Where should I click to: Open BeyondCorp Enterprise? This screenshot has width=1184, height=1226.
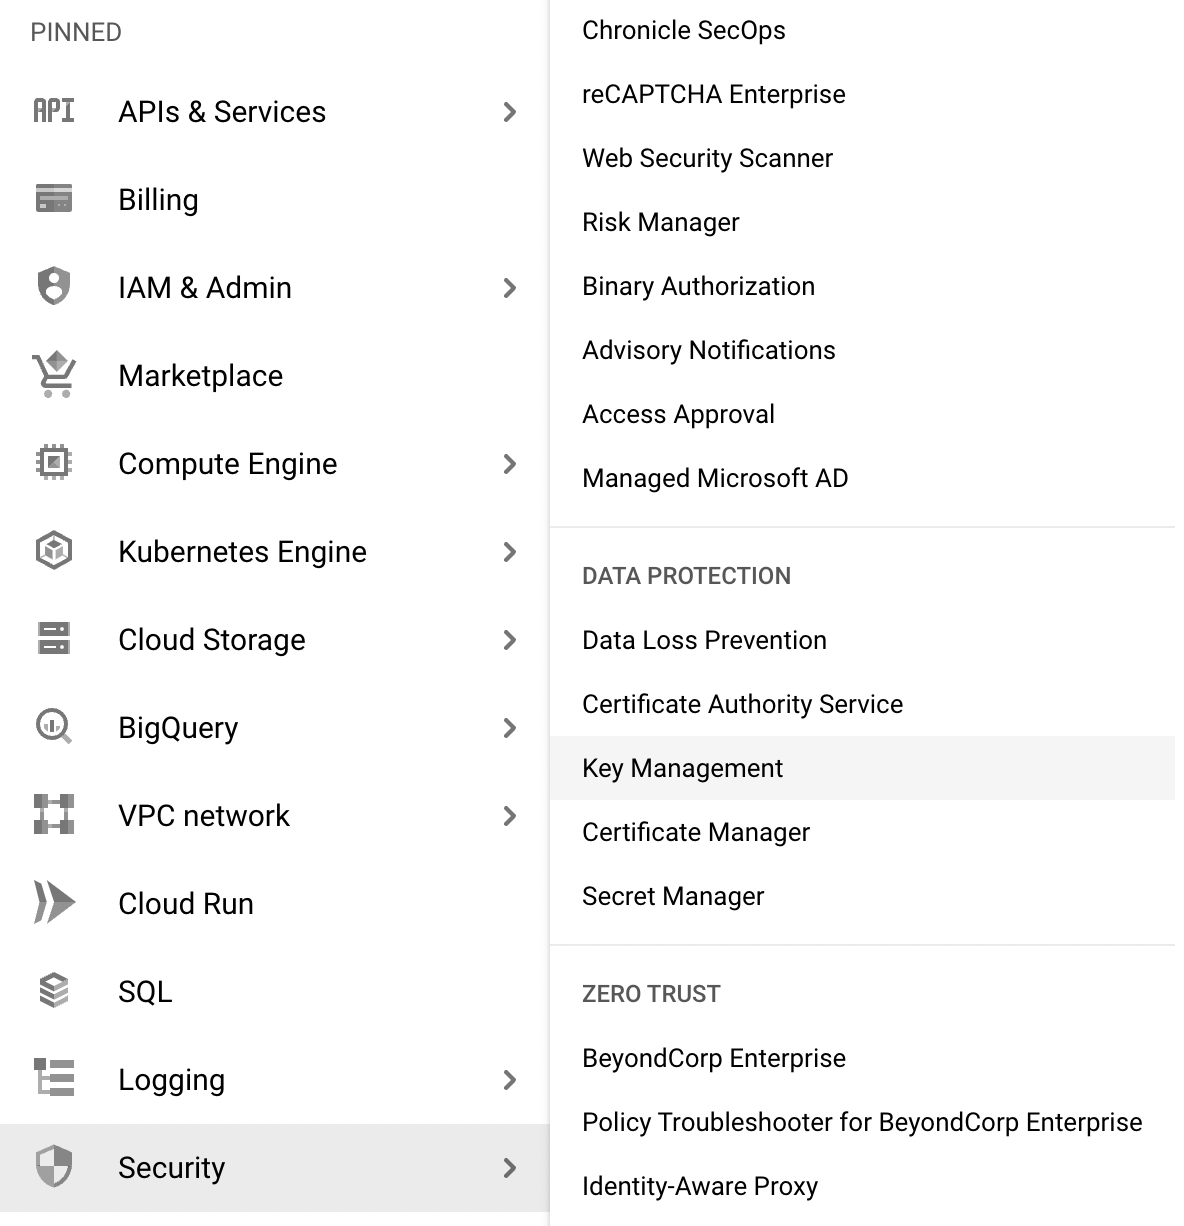713,1058
